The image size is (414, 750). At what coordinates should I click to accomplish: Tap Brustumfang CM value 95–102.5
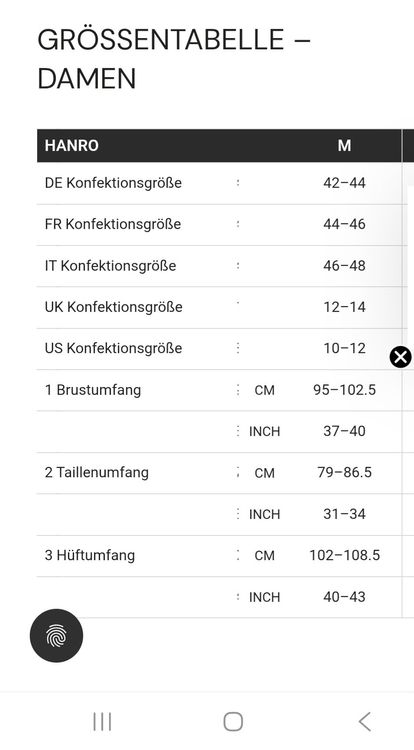tap(344, 390)
